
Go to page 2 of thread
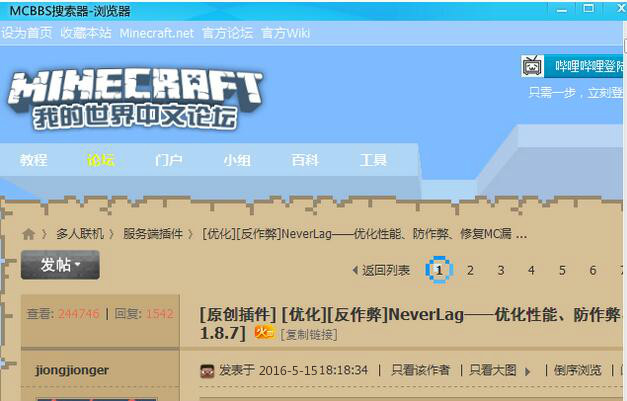click(470, 271)
